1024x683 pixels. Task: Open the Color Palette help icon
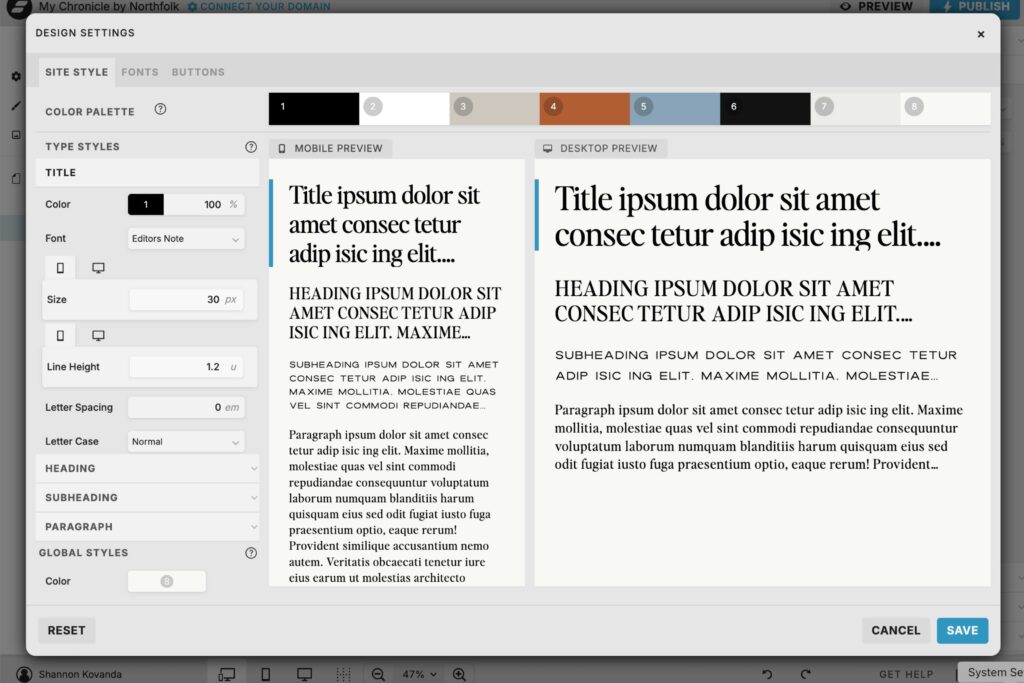pos(160,110)
